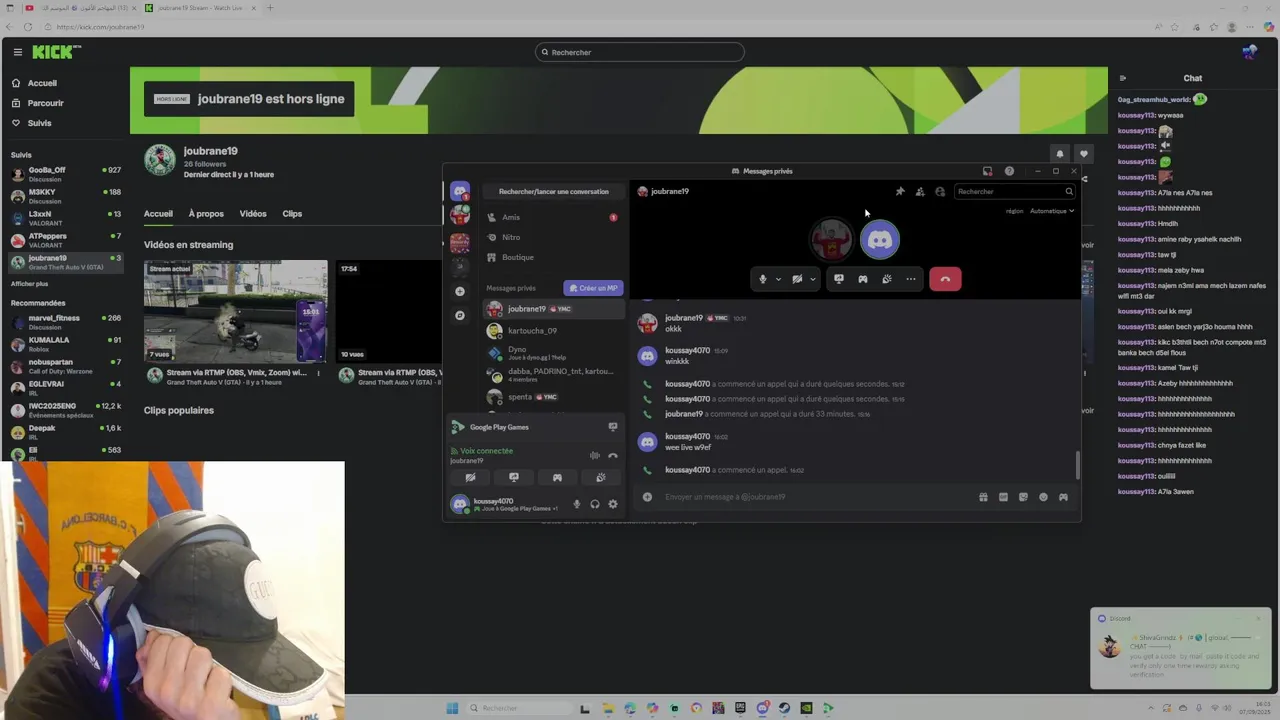This screenshot has height=720, width=1280.
Task: Open Discord inbox icon in title bar
Action: coord(987,171)
